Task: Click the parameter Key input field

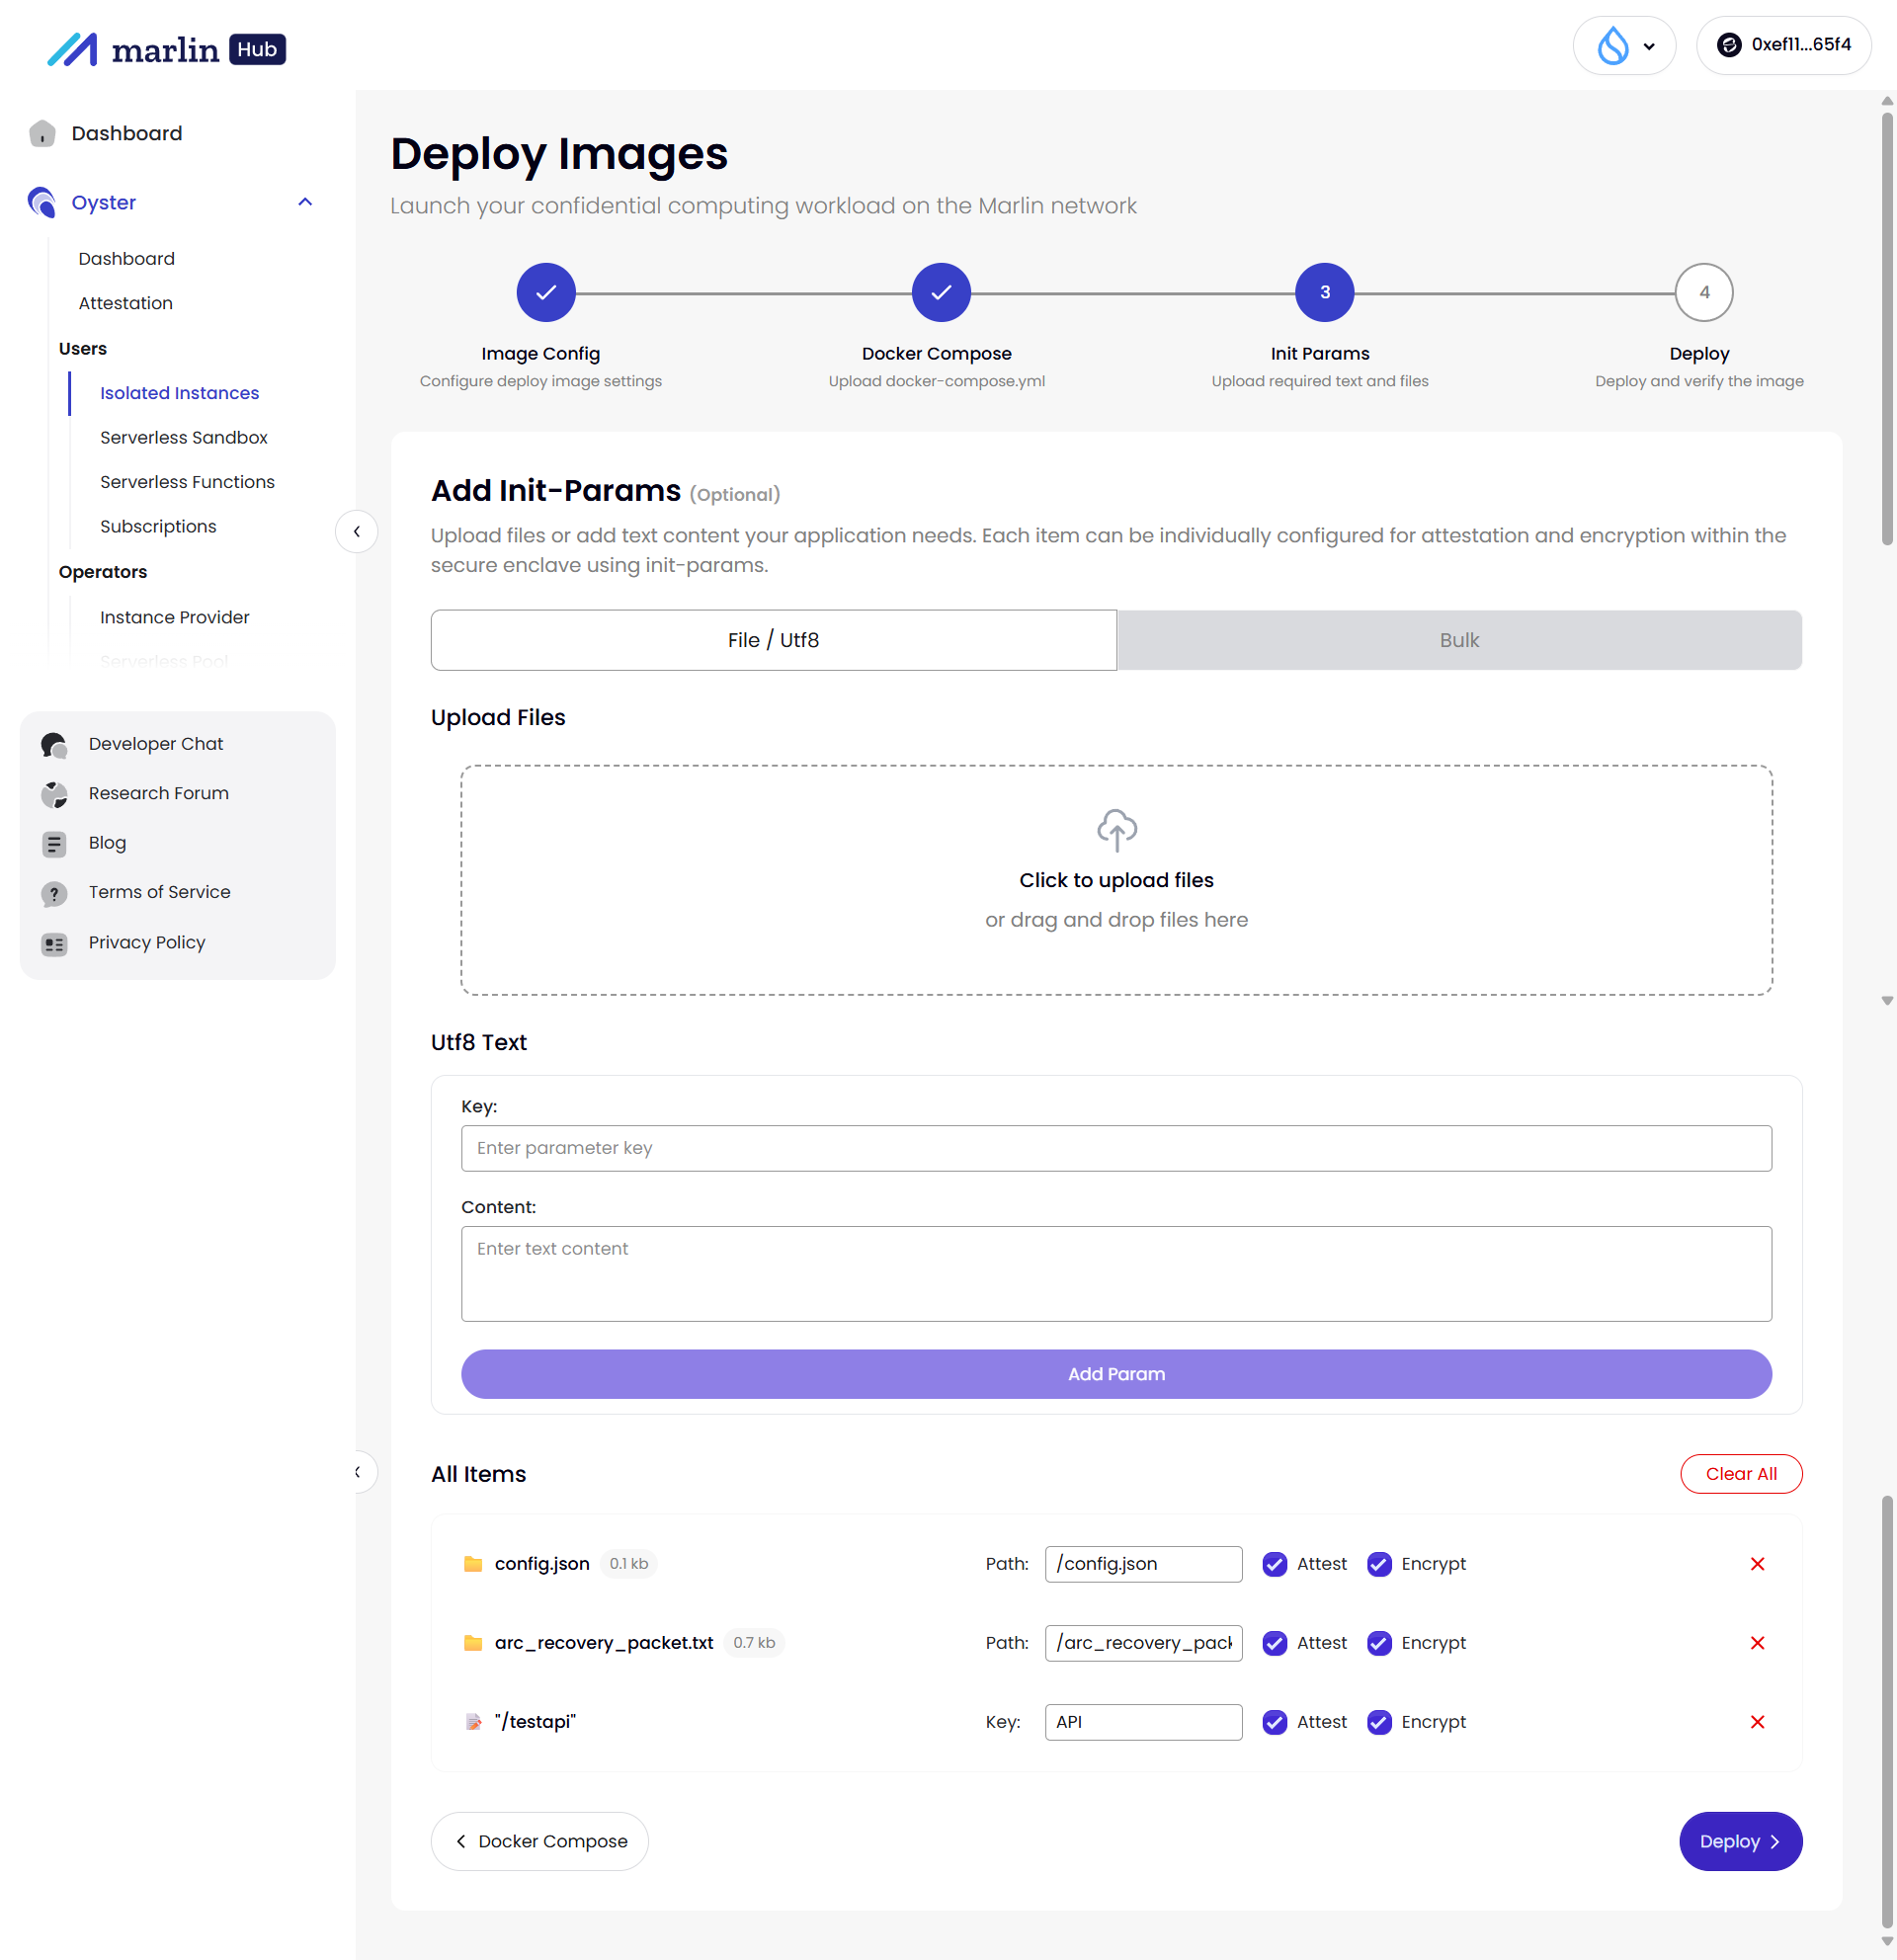Action: tap(1115, 1147)
